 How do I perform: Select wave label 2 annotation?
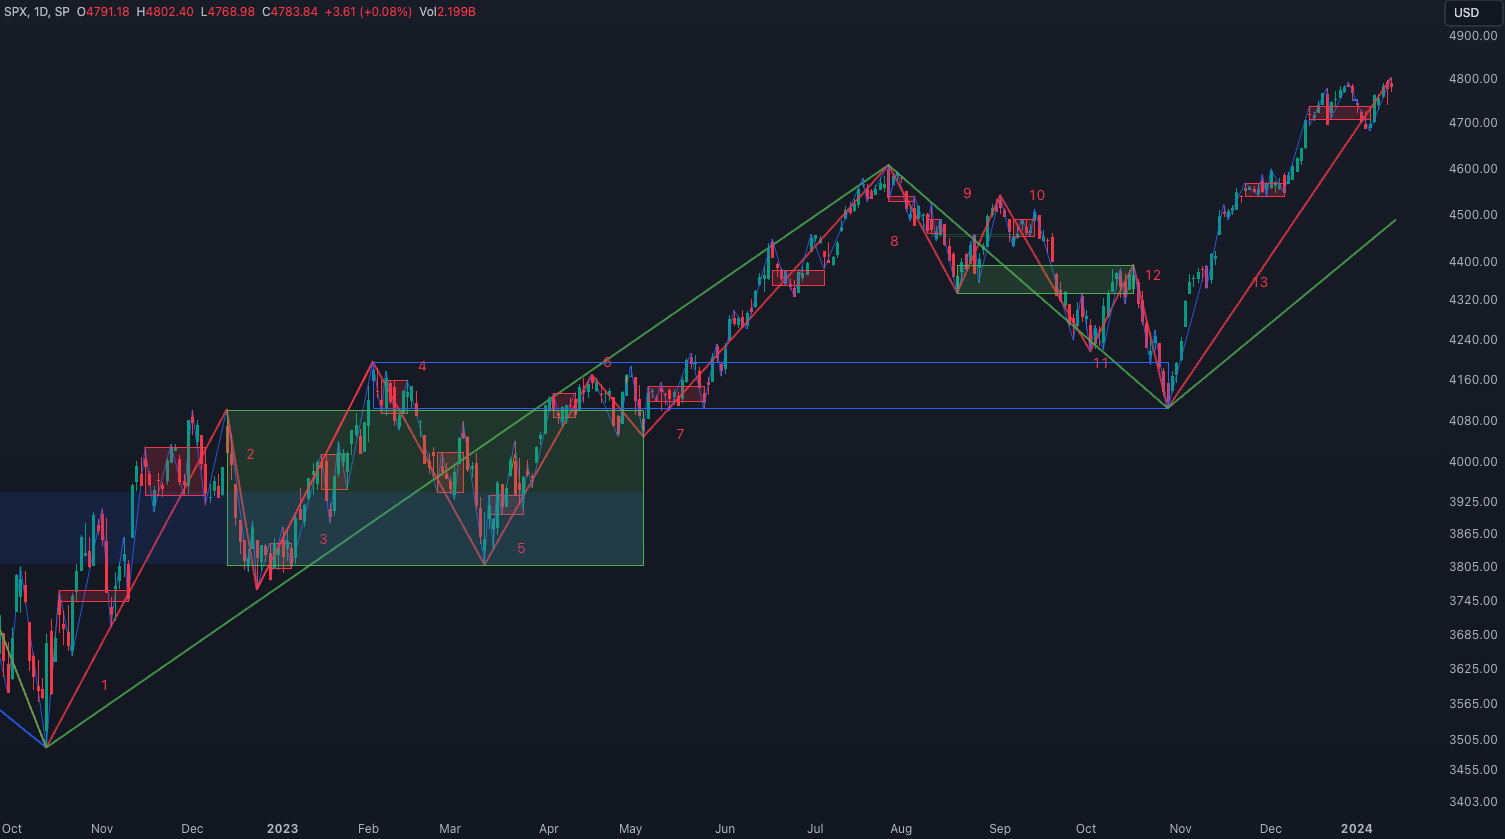(250, 455)
